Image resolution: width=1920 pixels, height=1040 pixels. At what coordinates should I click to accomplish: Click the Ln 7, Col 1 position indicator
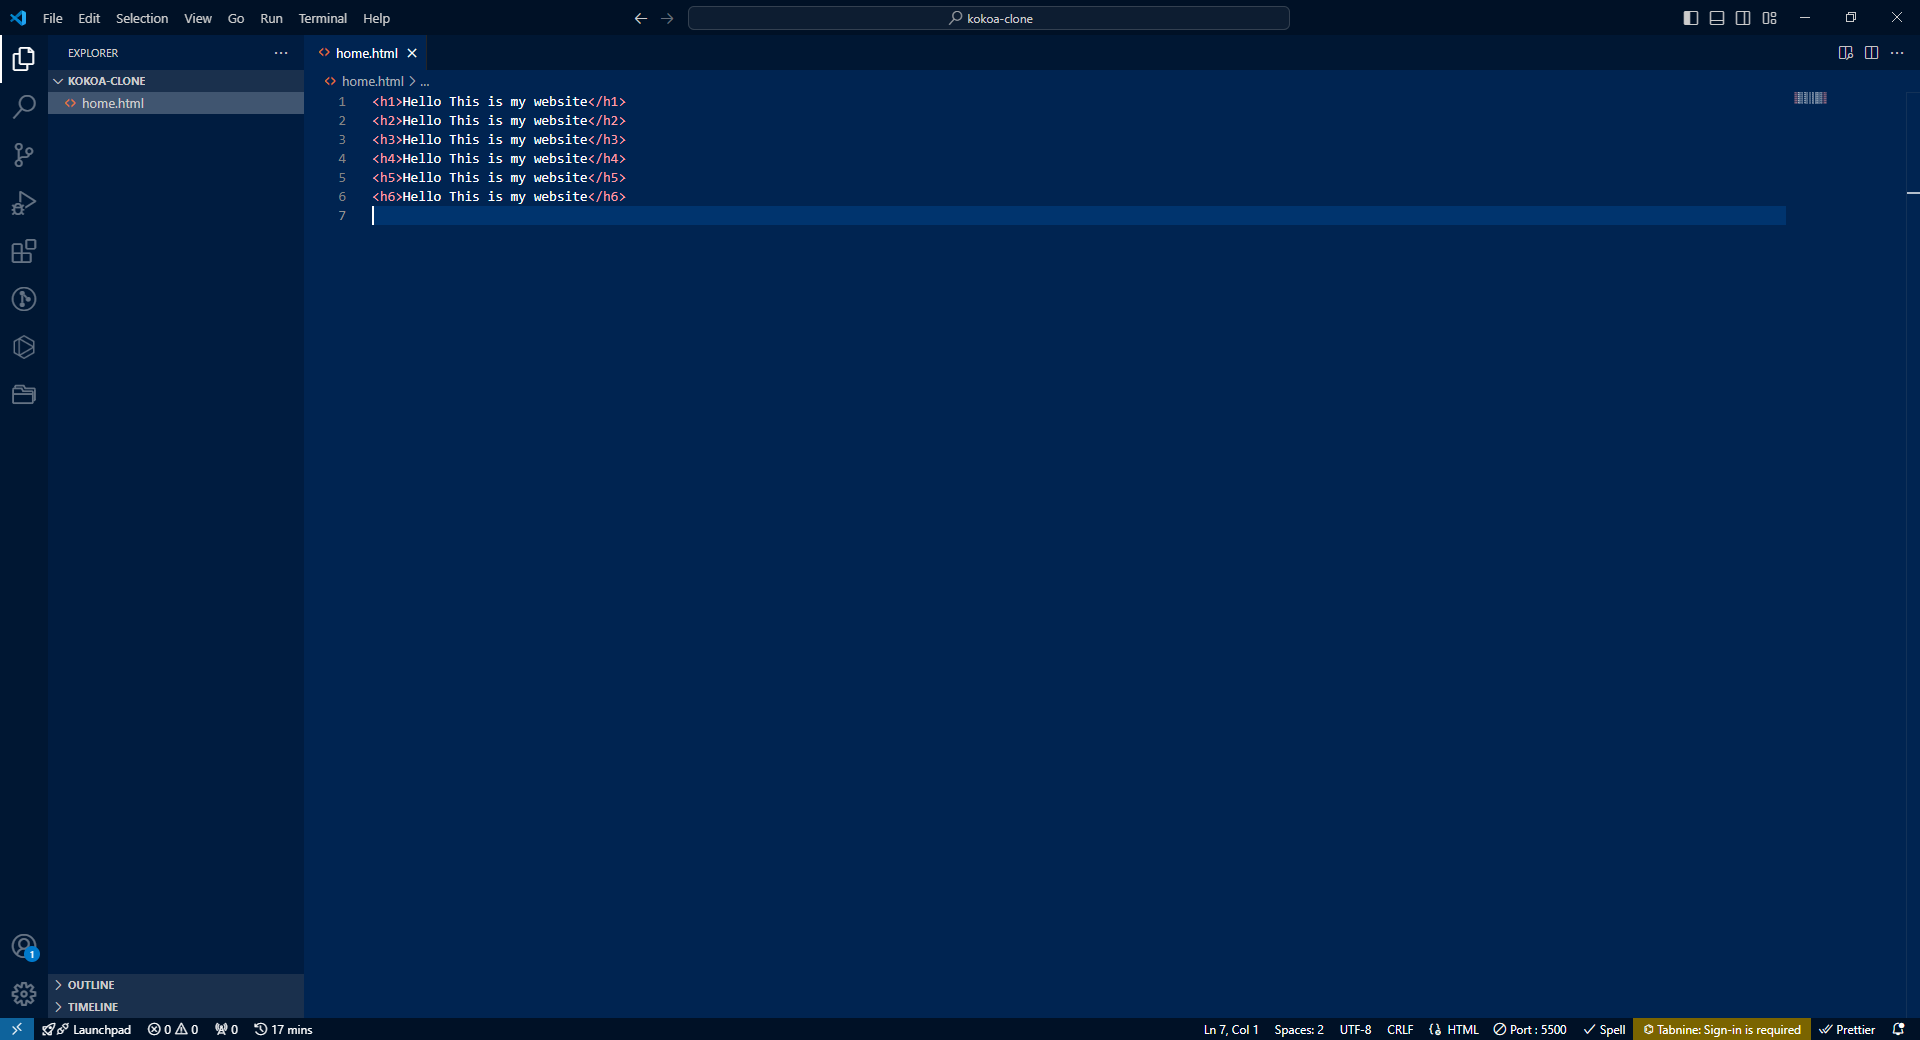pyautogui.click(x=1231, y=1029)
